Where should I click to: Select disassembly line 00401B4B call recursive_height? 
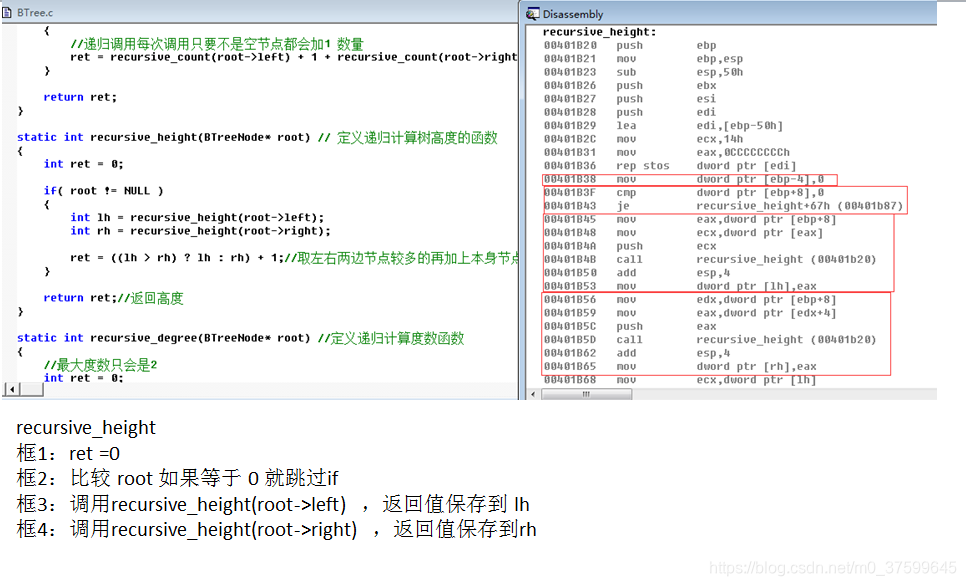710,259
